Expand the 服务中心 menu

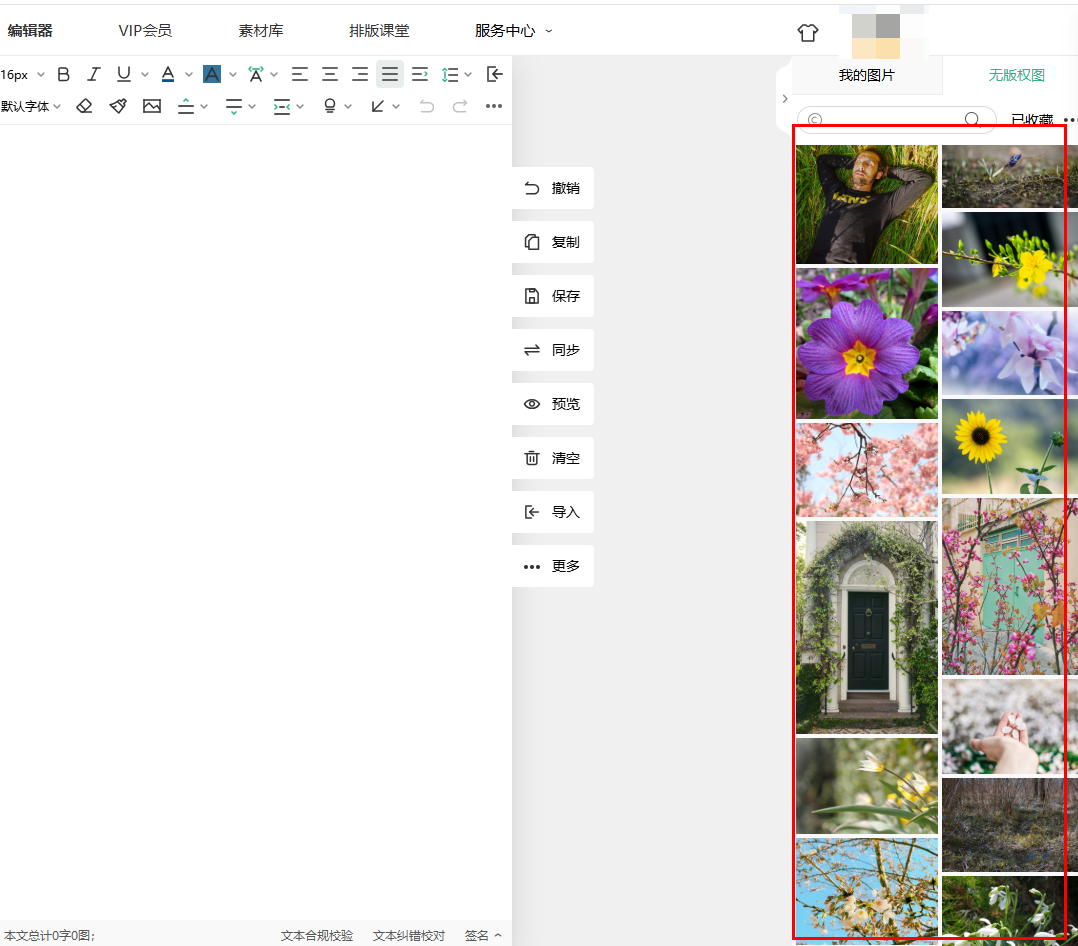click(x=513, y=31)
